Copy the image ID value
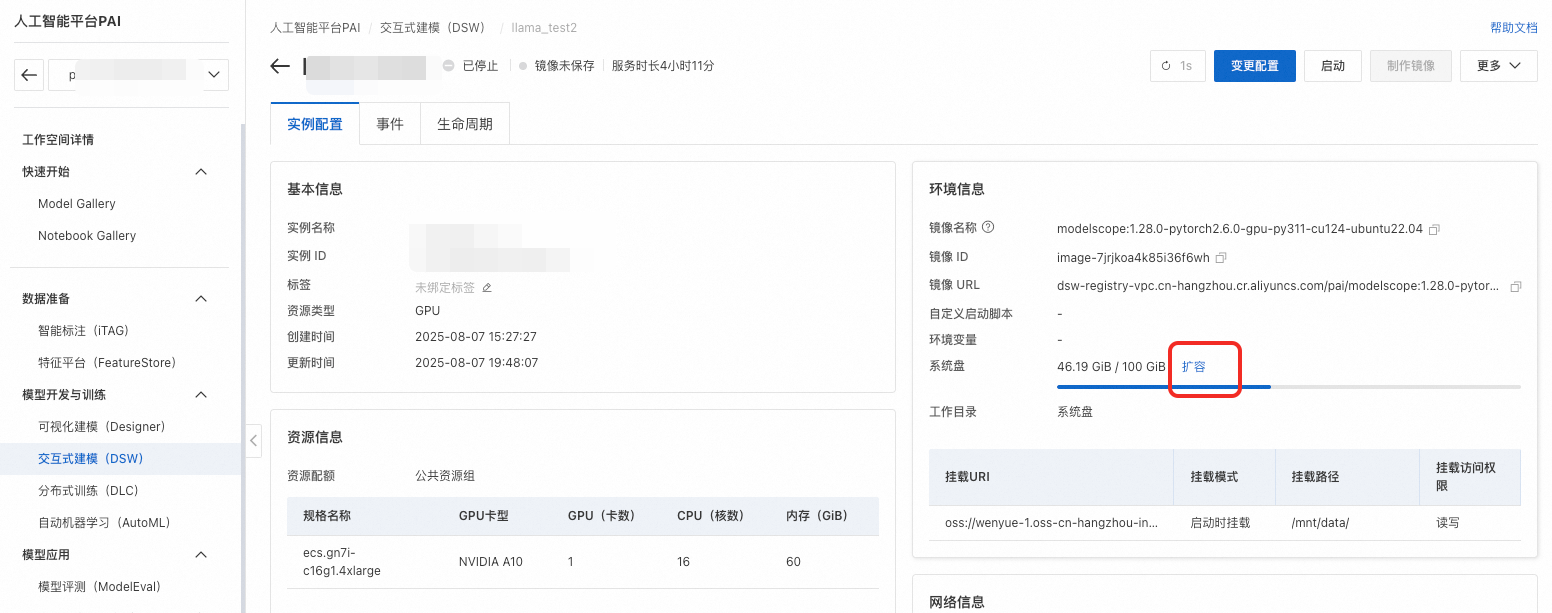Screen dimensions: 1552x613 (x=1220, y=258)
